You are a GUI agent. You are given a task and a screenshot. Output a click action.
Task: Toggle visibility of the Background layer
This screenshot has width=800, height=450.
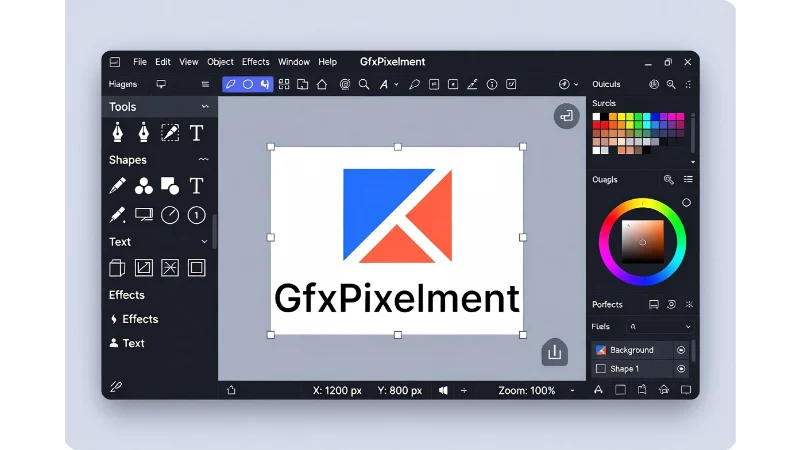[x=681, y=350]
